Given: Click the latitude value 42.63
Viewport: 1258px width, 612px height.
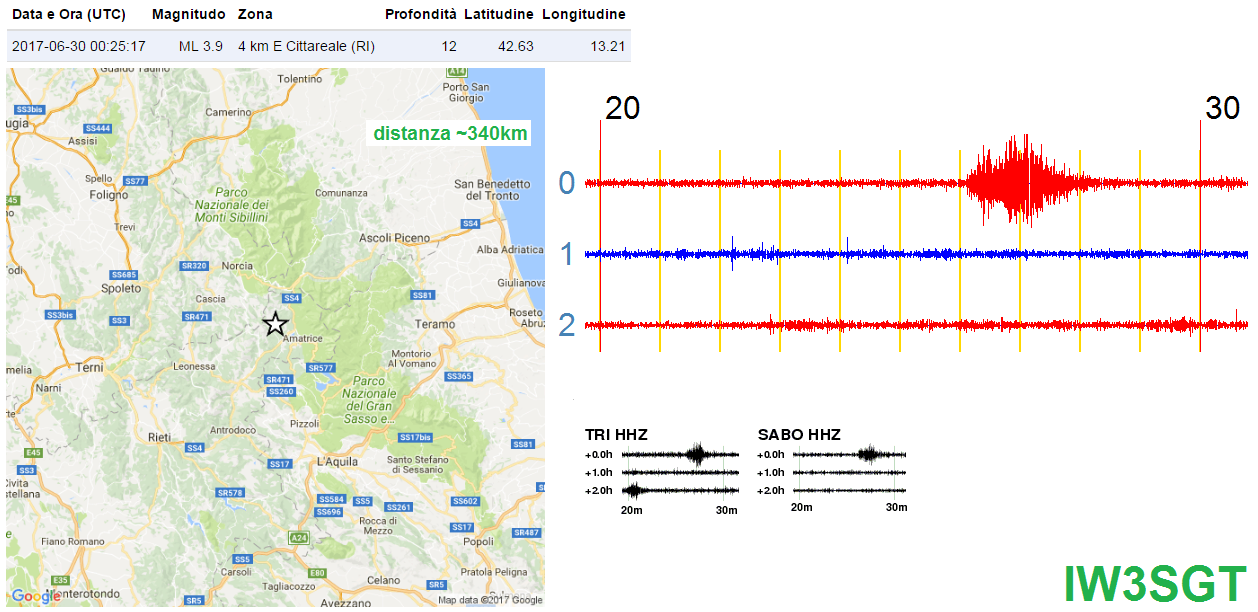Looking at the screenshot, I should point(516,46).
